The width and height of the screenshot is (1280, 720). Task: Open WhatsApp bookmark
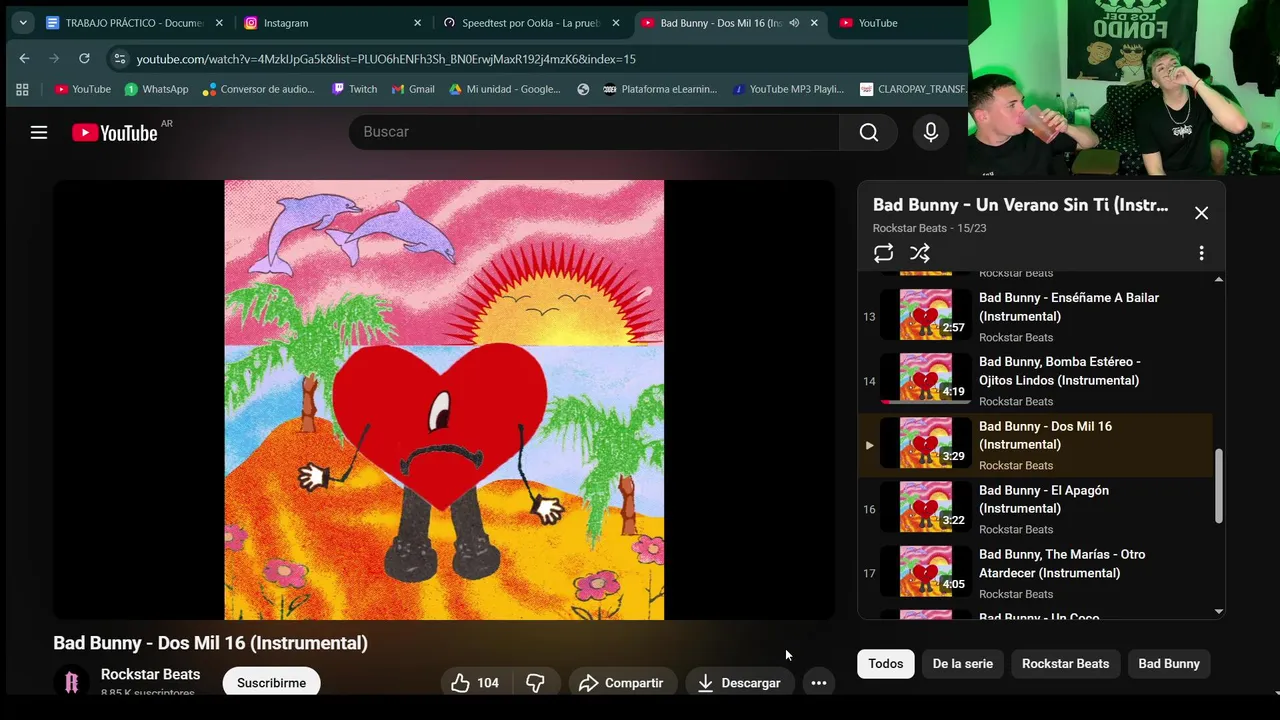(156, 89)
